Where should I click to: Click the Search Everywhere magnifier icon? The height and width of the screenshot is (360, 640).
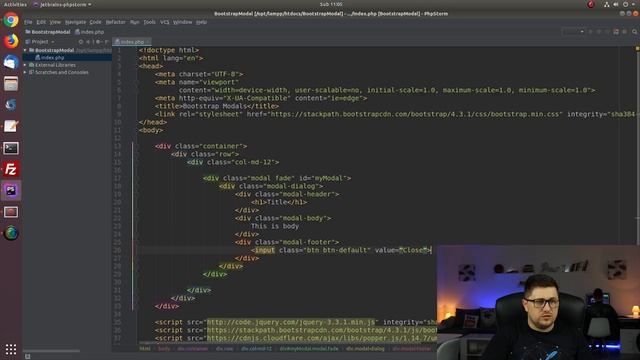635,32
